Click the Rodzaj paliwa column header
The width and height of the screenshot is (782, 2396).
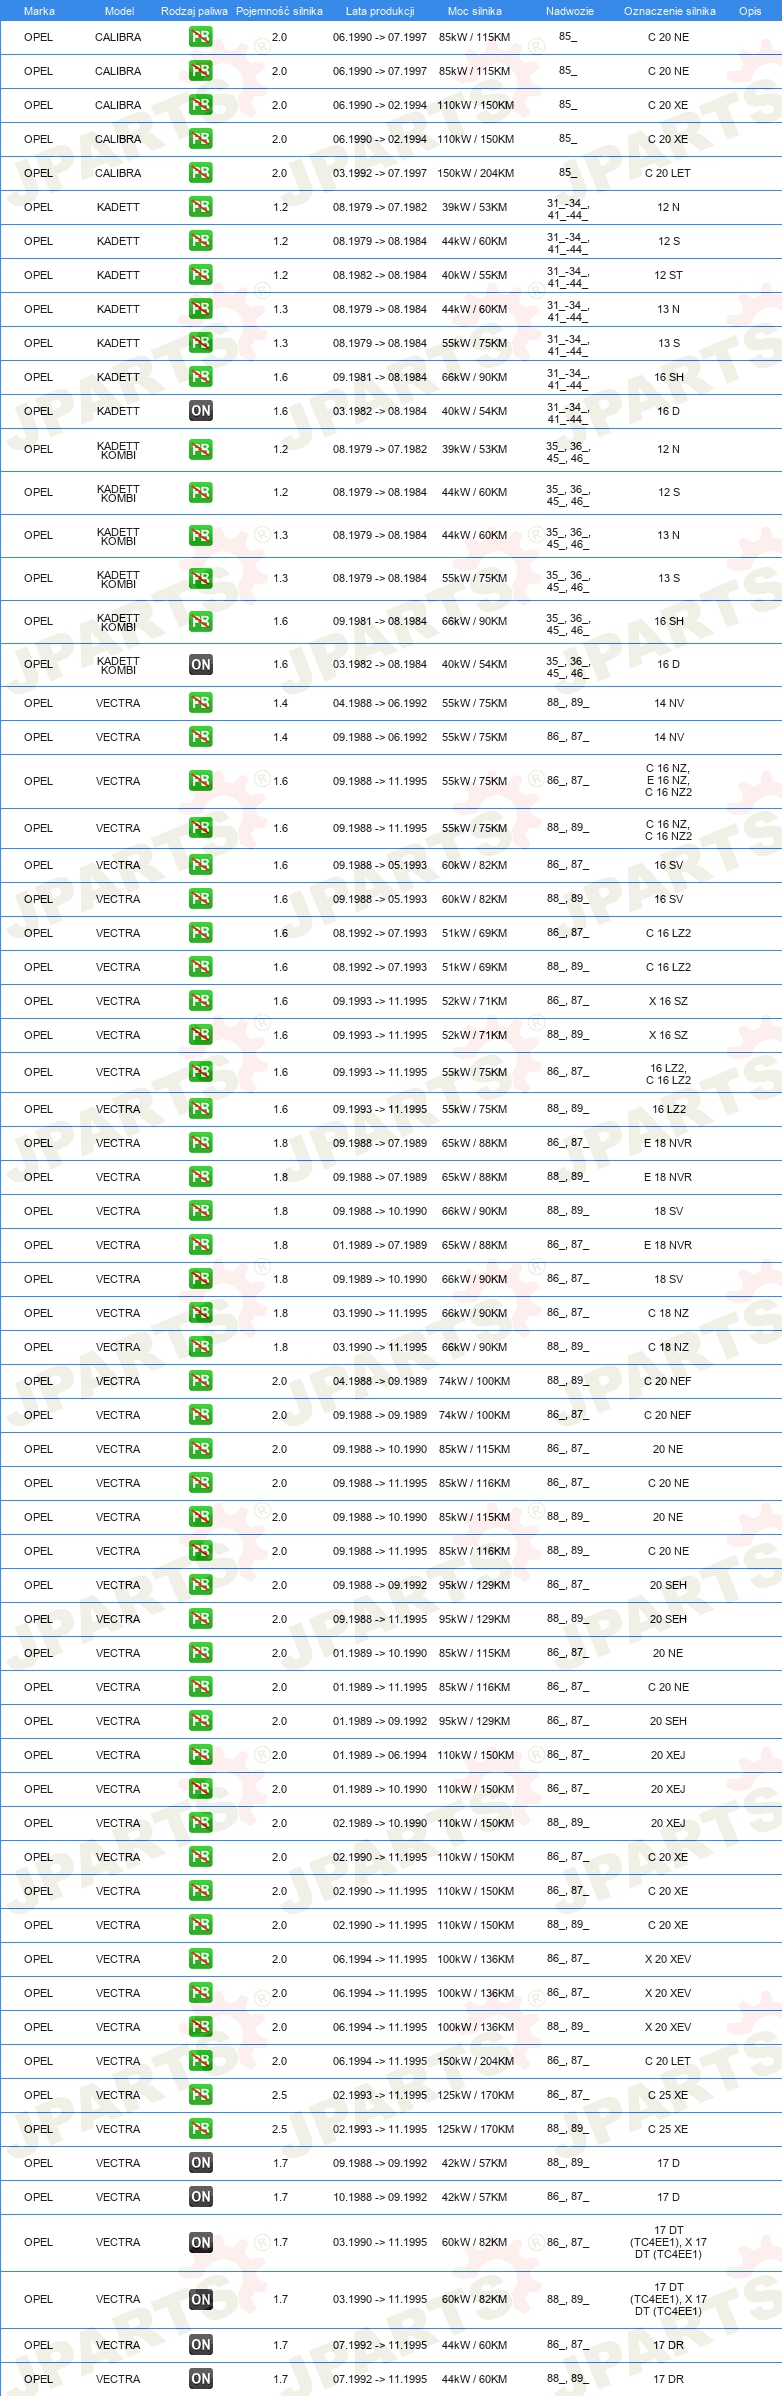[194, 11]
